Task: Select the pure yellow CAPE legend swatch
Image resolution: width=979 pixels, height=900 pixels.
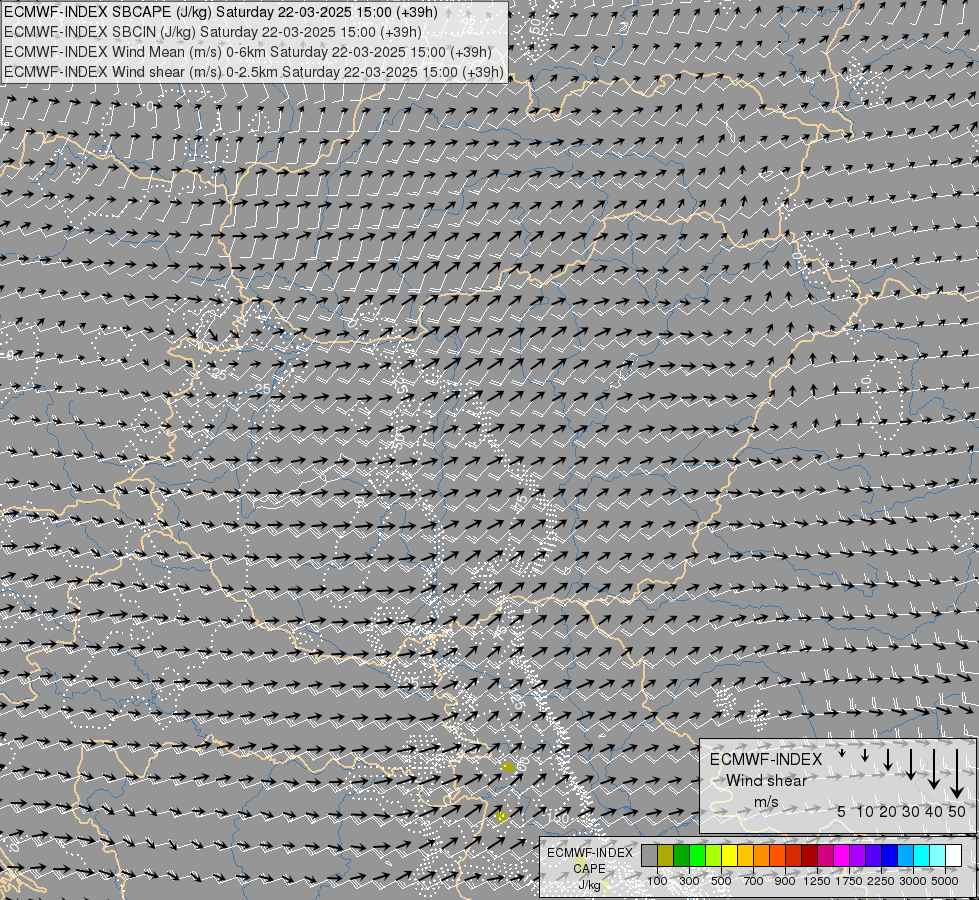Action: point(729,855)
